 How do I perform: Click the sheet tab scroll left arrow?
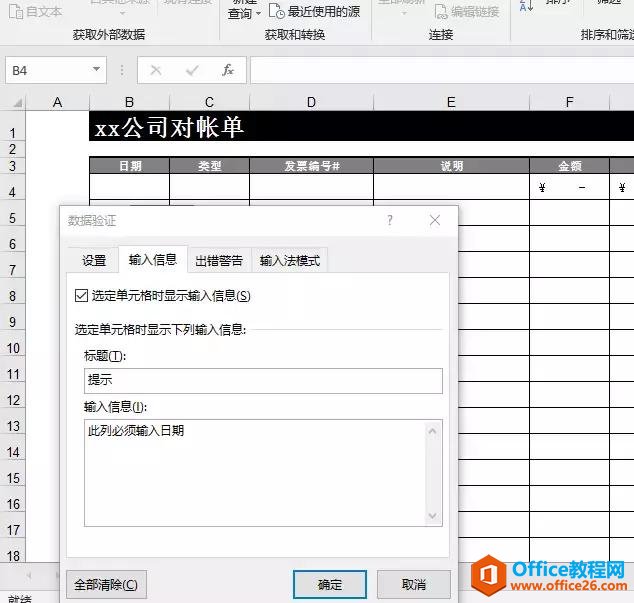(x=29, y=575)
